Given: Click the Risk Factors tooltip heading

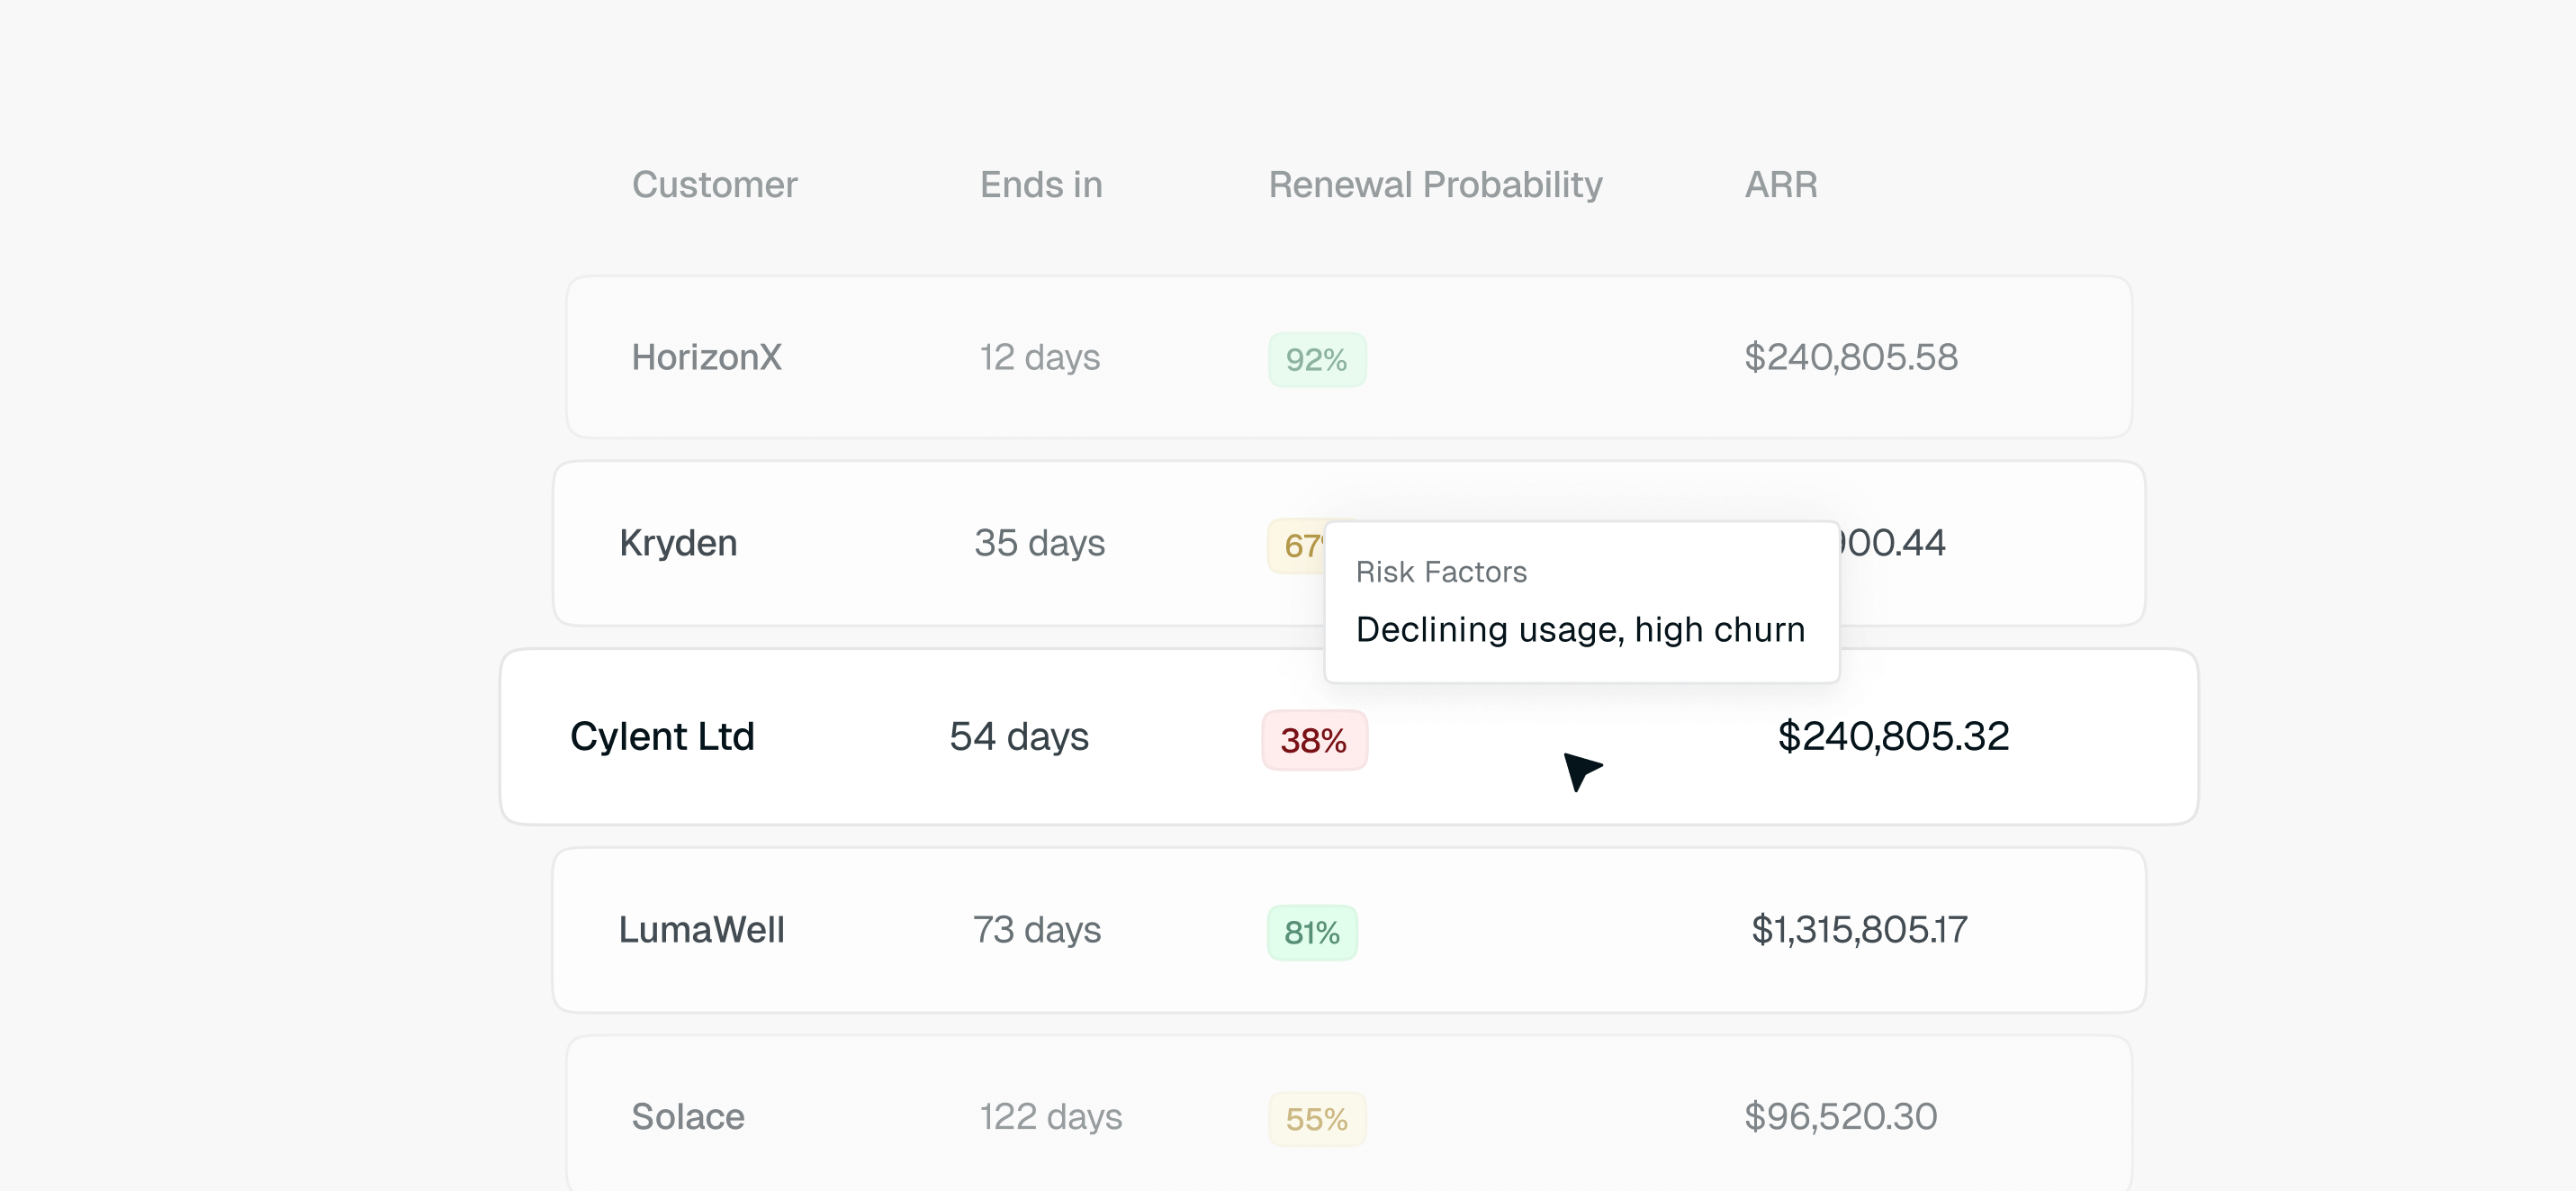Looking at the screenshot, I should (x=1441, y=572).
